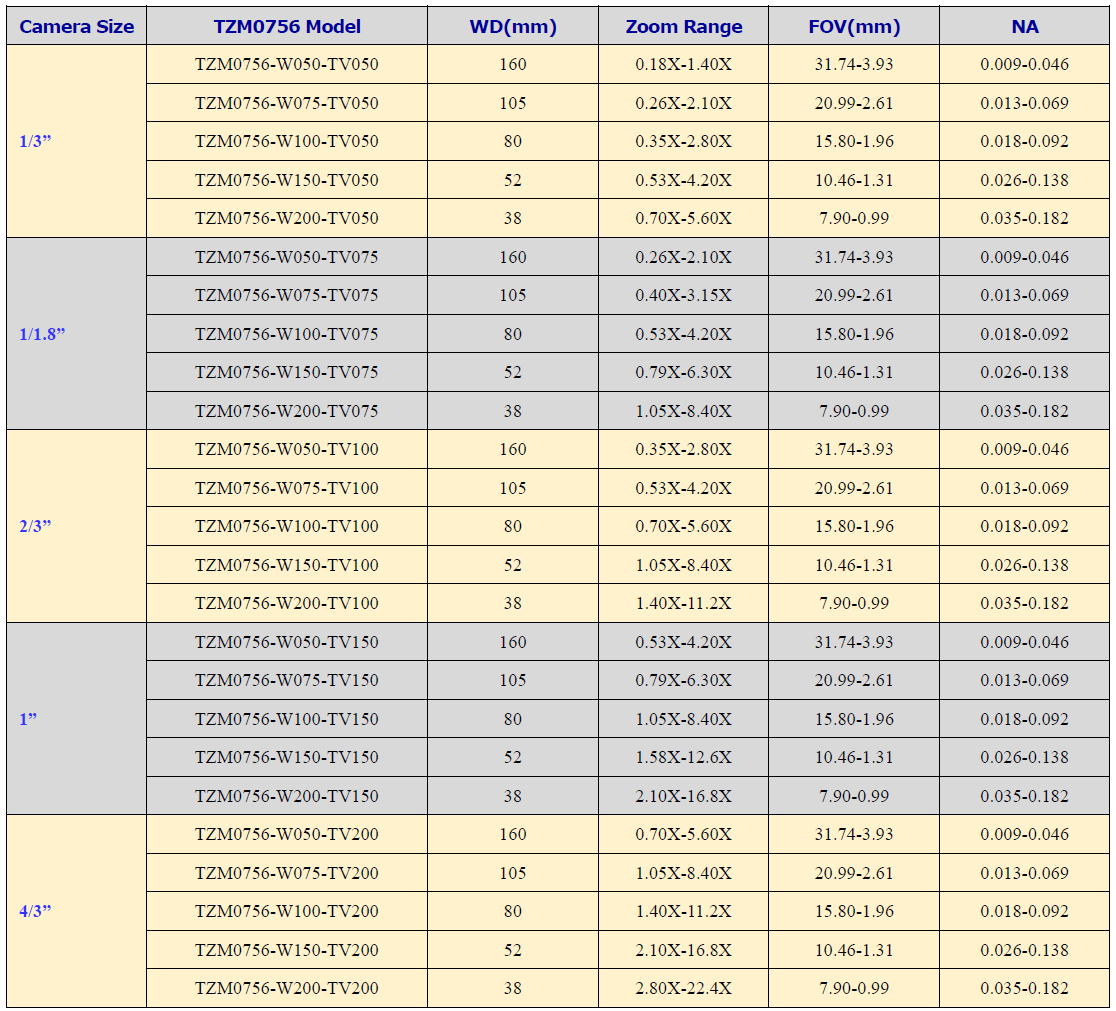
Task: Click zoom range 0.18X-1.40X
Action: [x=683, y=65]
